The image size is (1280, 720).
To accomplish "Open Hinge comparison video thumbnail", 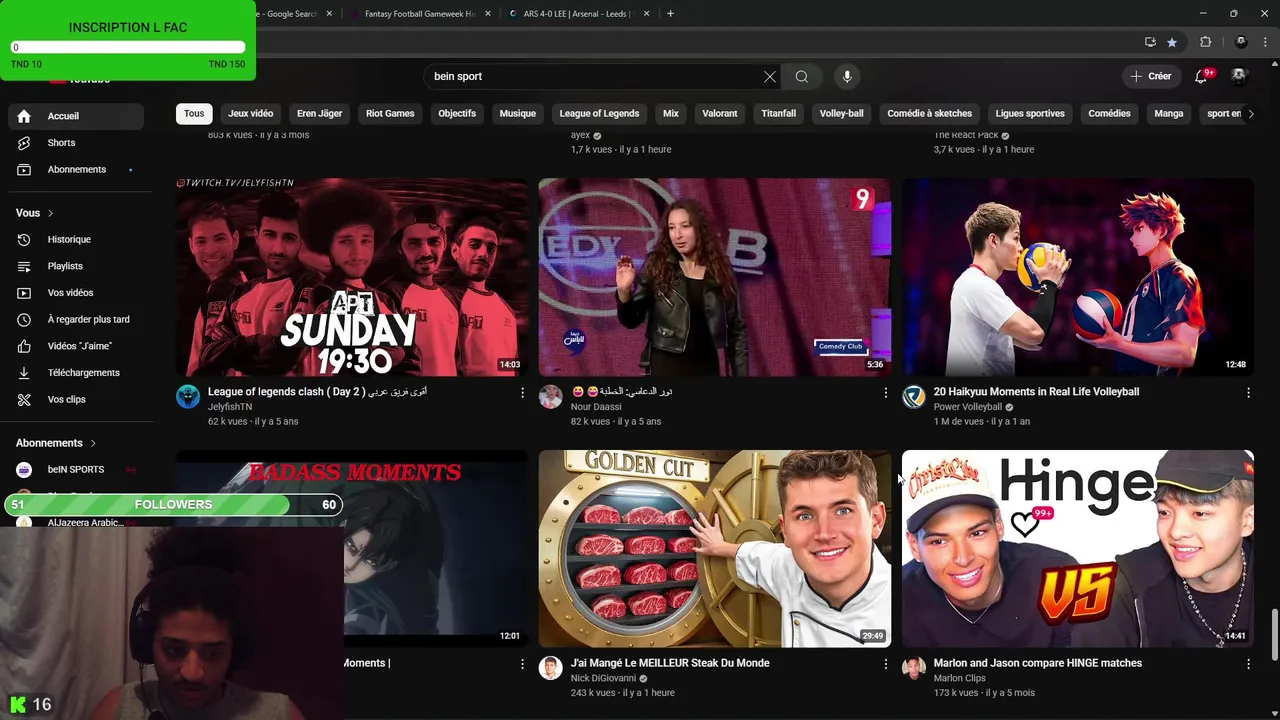I will tap(1078, 548).
